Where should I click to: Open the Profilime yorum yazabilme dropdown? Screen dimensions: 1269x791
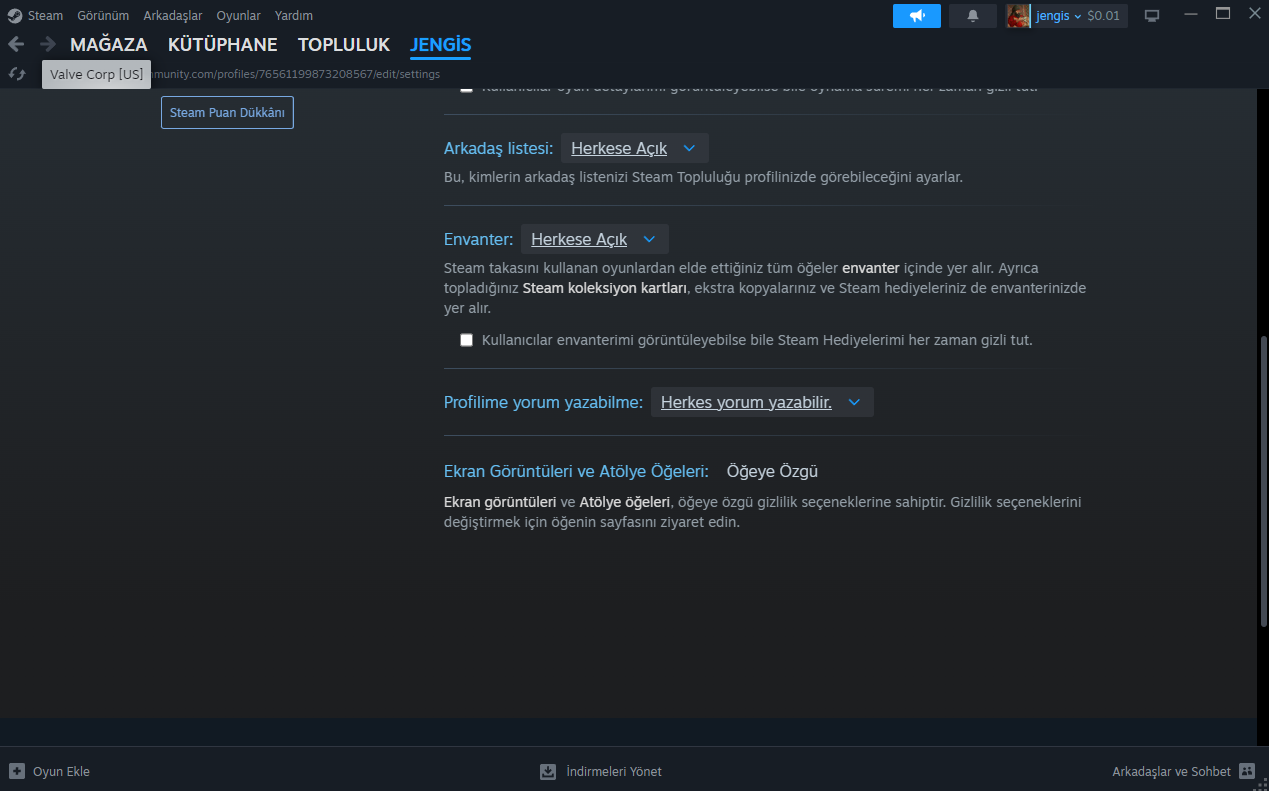(x=762, y=402)
